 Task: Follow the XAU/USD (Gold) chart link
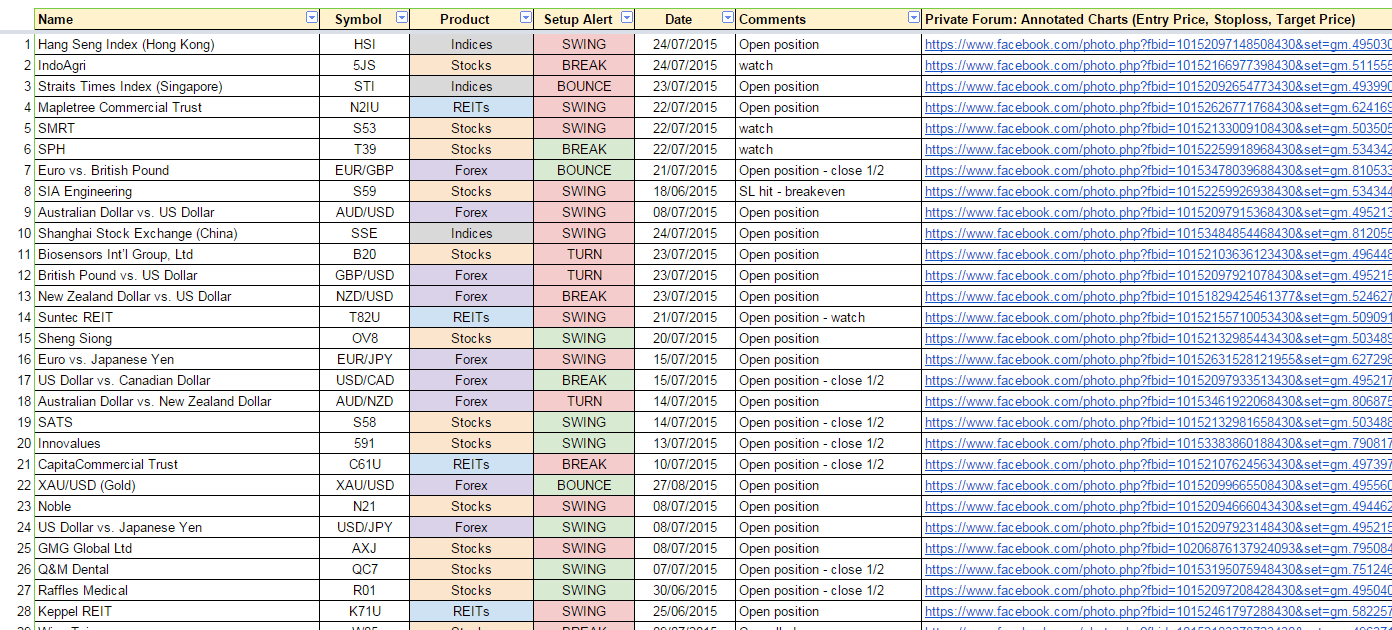pos(1157,486)
